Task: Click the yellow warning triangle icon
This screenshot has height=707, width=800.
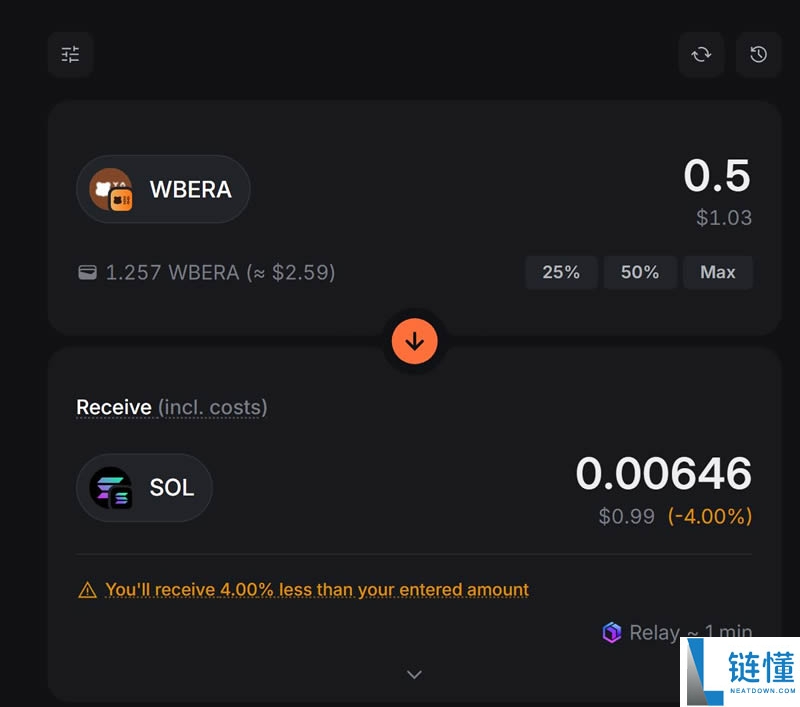Action: 88,590
